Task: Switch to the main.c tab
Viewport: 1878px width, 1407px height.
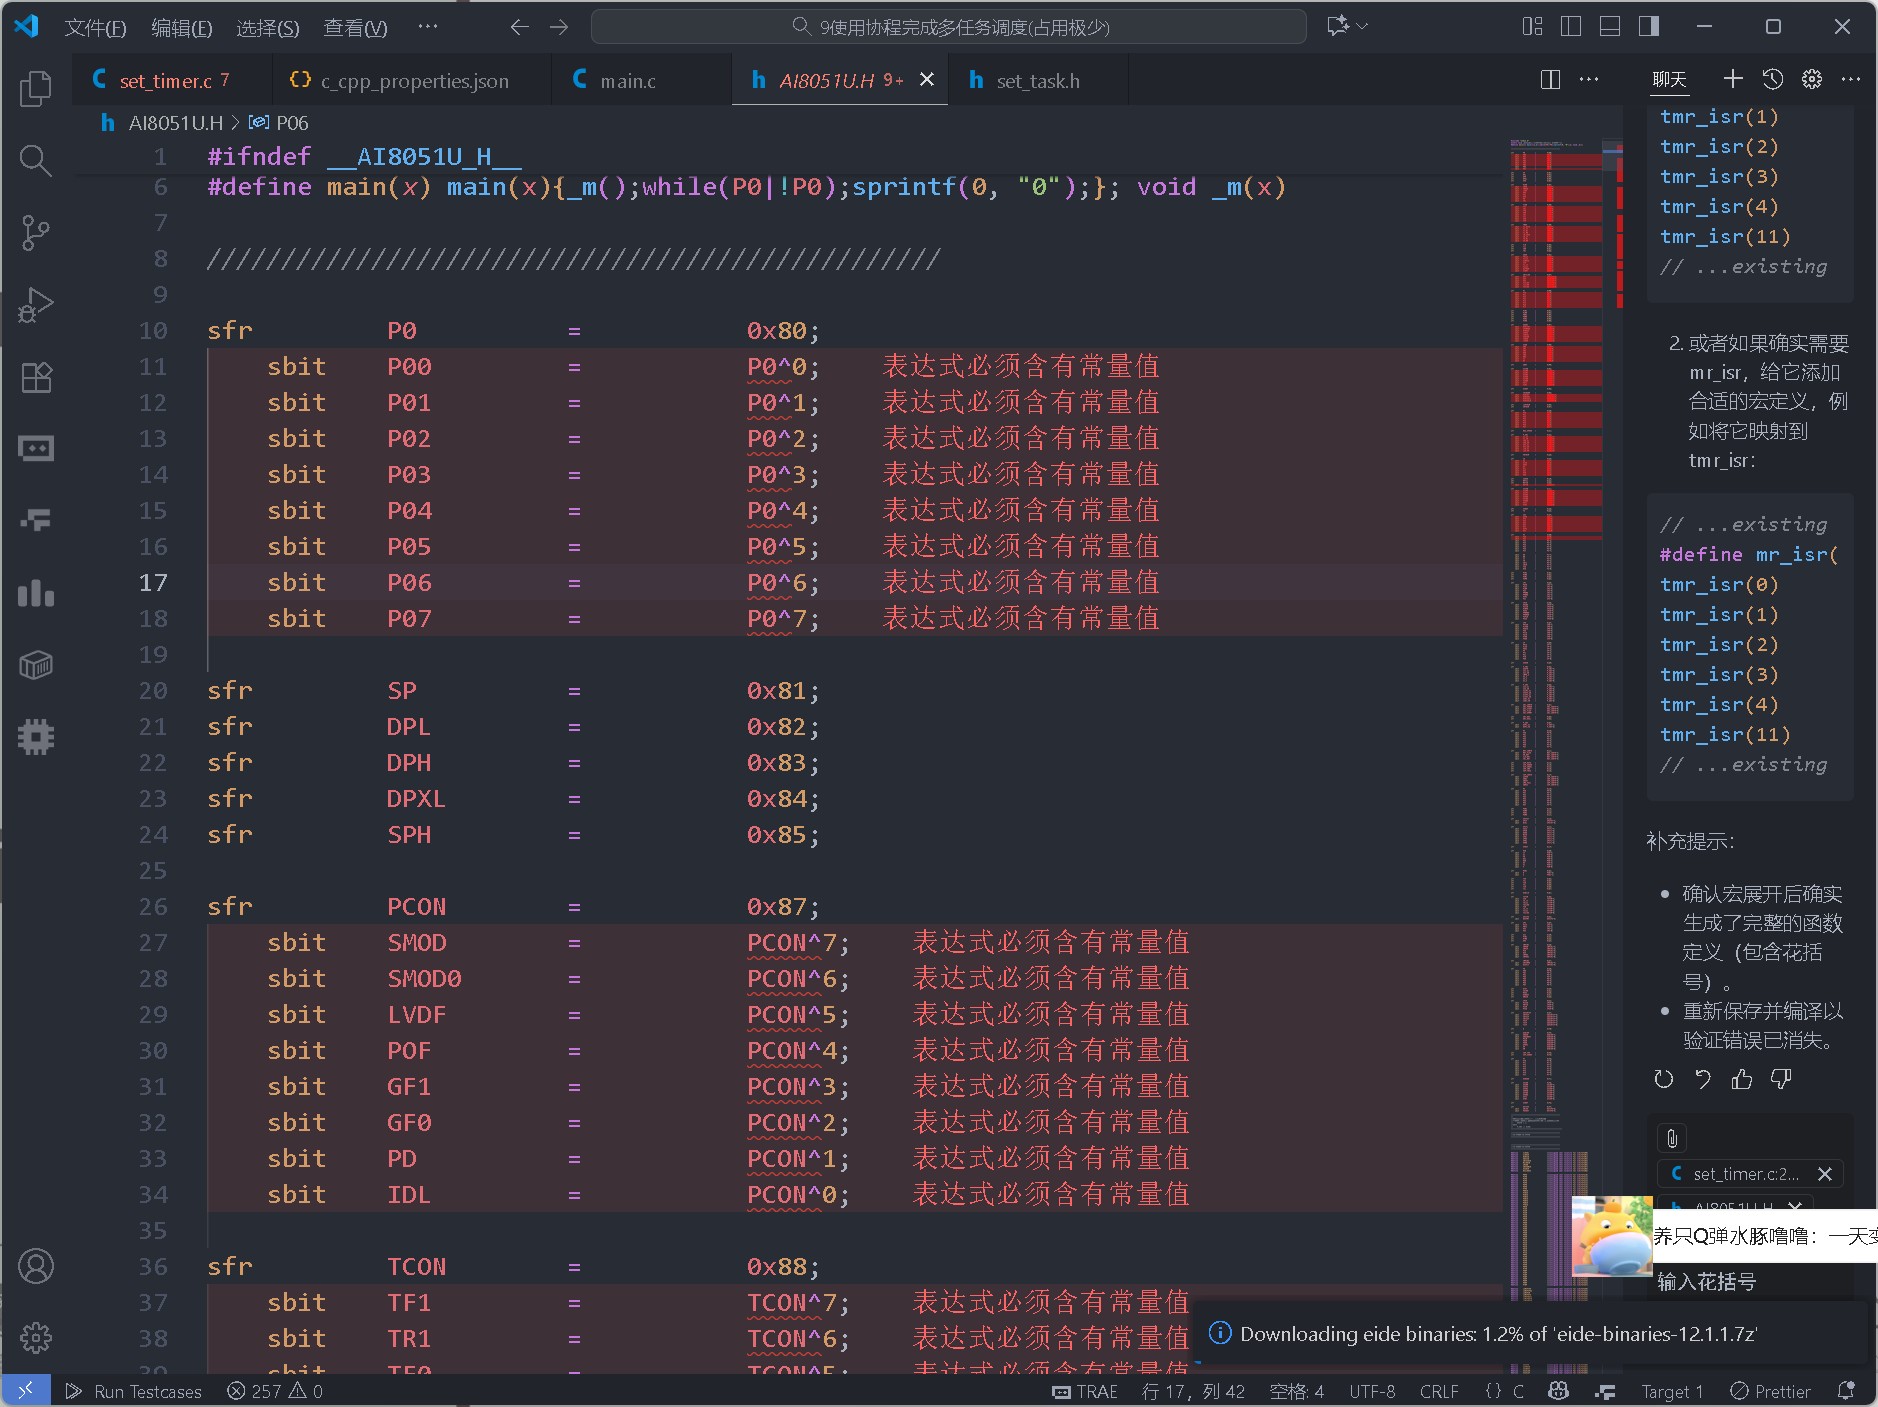Action: 627,81
